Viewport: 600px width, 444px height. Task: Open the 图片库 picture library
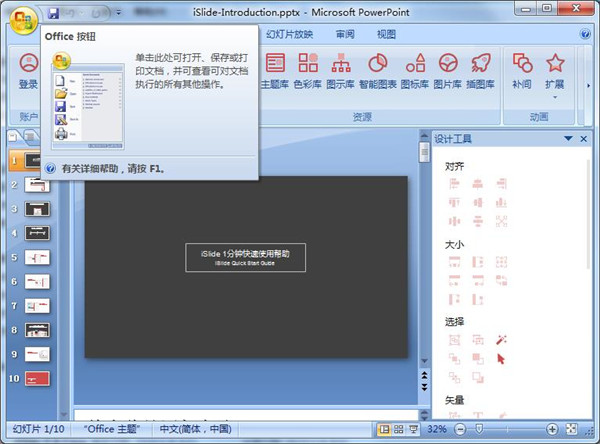[x=448, y=71]
